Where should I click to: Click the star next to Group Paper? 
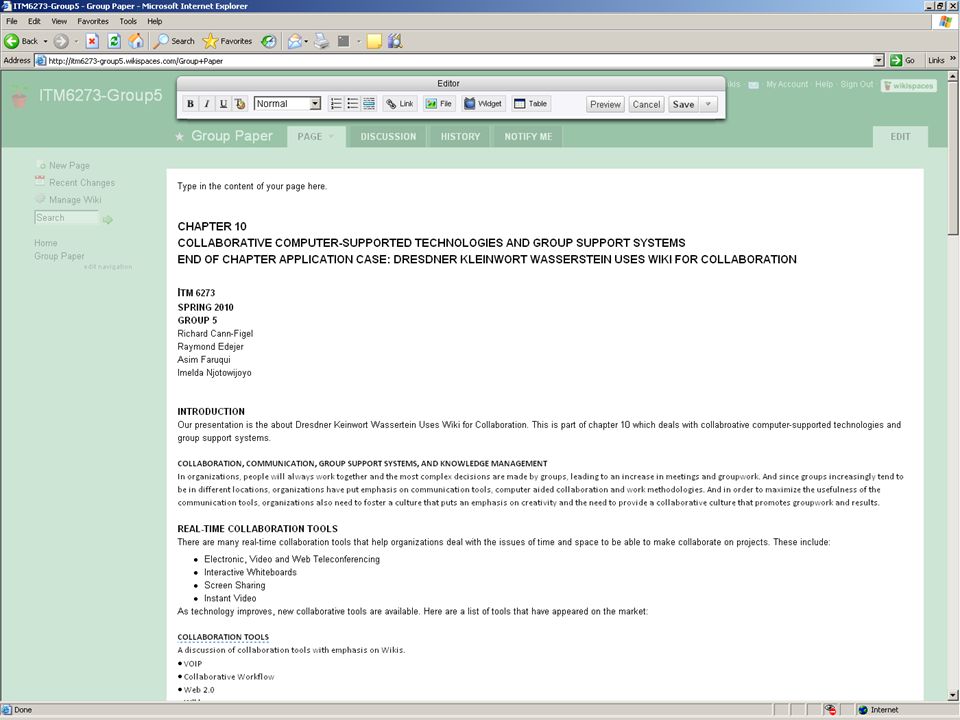click(179, 137)
